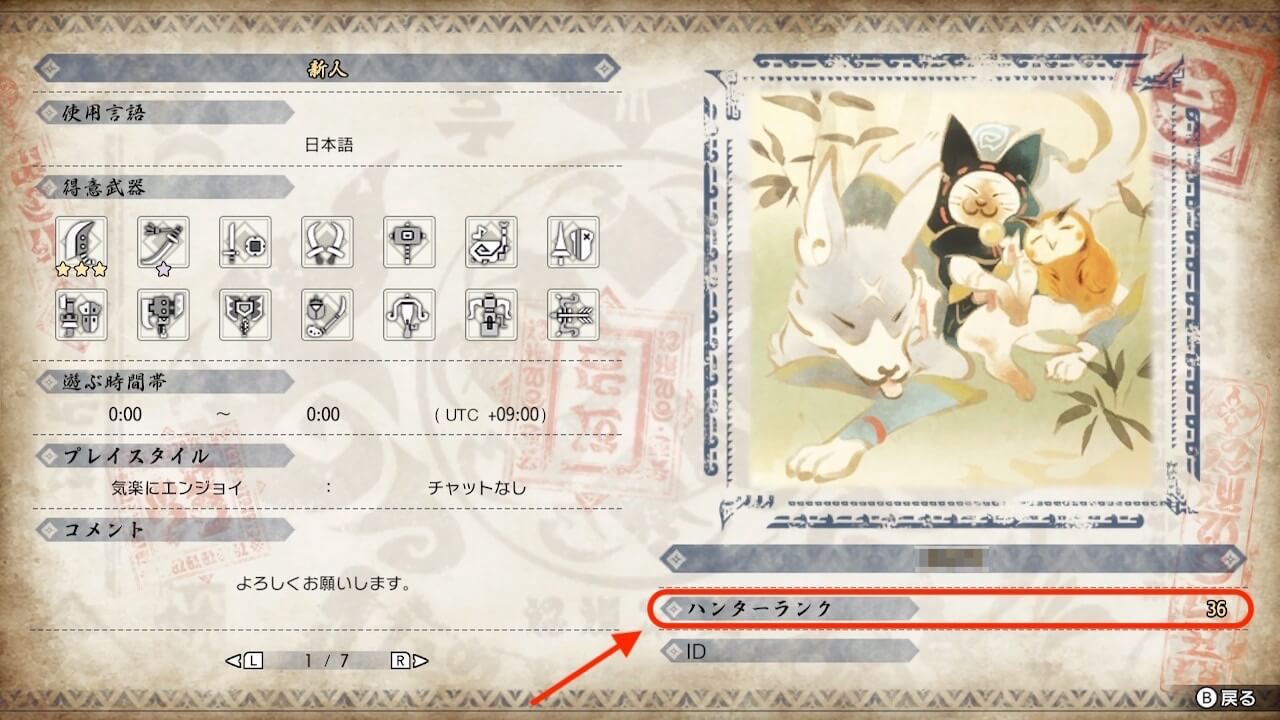Select the ハンターランク row
This screenshot has height=720, width=1280.
click(950, 608)
